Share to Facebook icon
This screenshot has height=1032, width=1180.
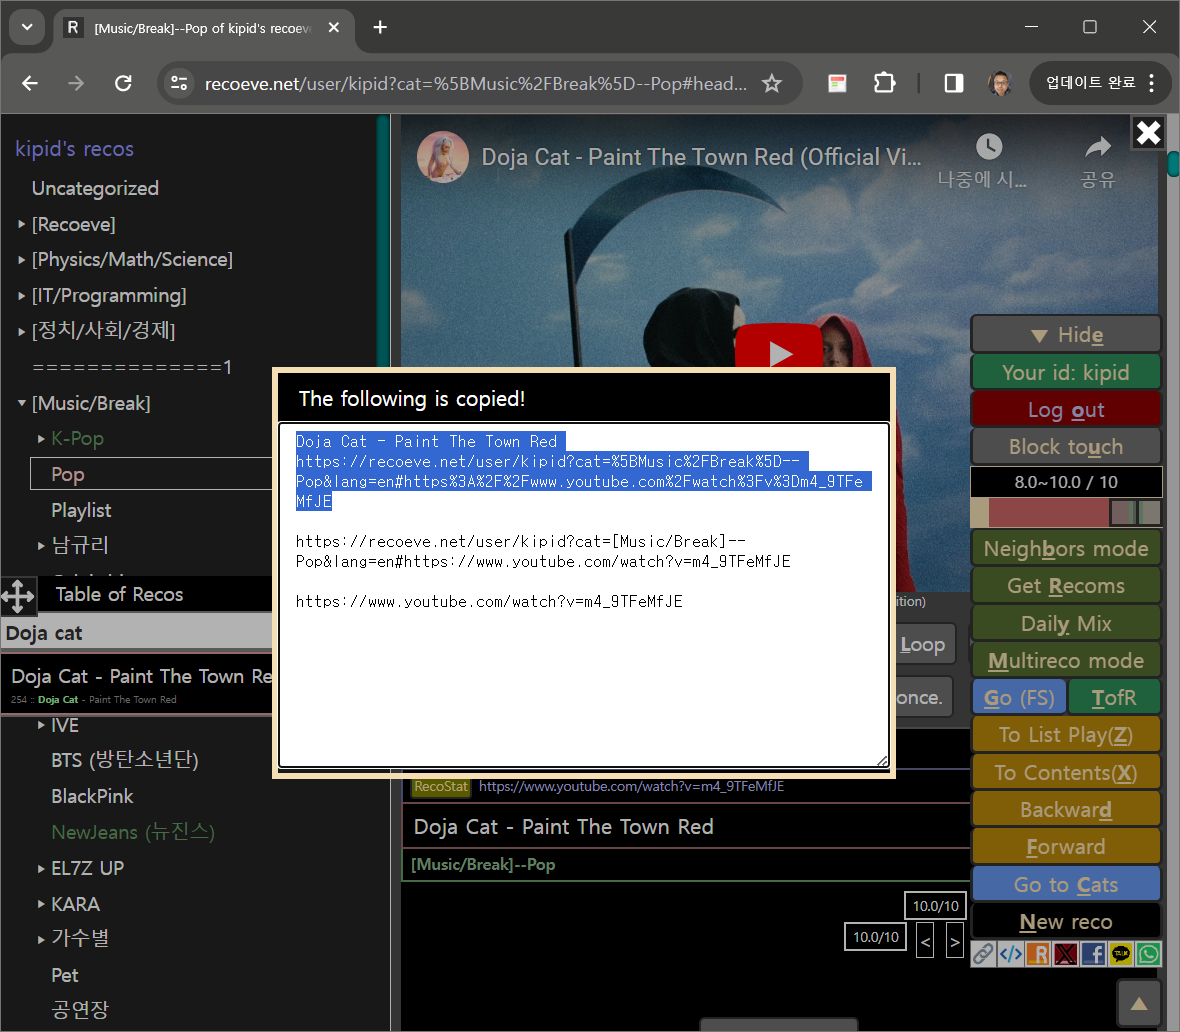point(1093,954)
